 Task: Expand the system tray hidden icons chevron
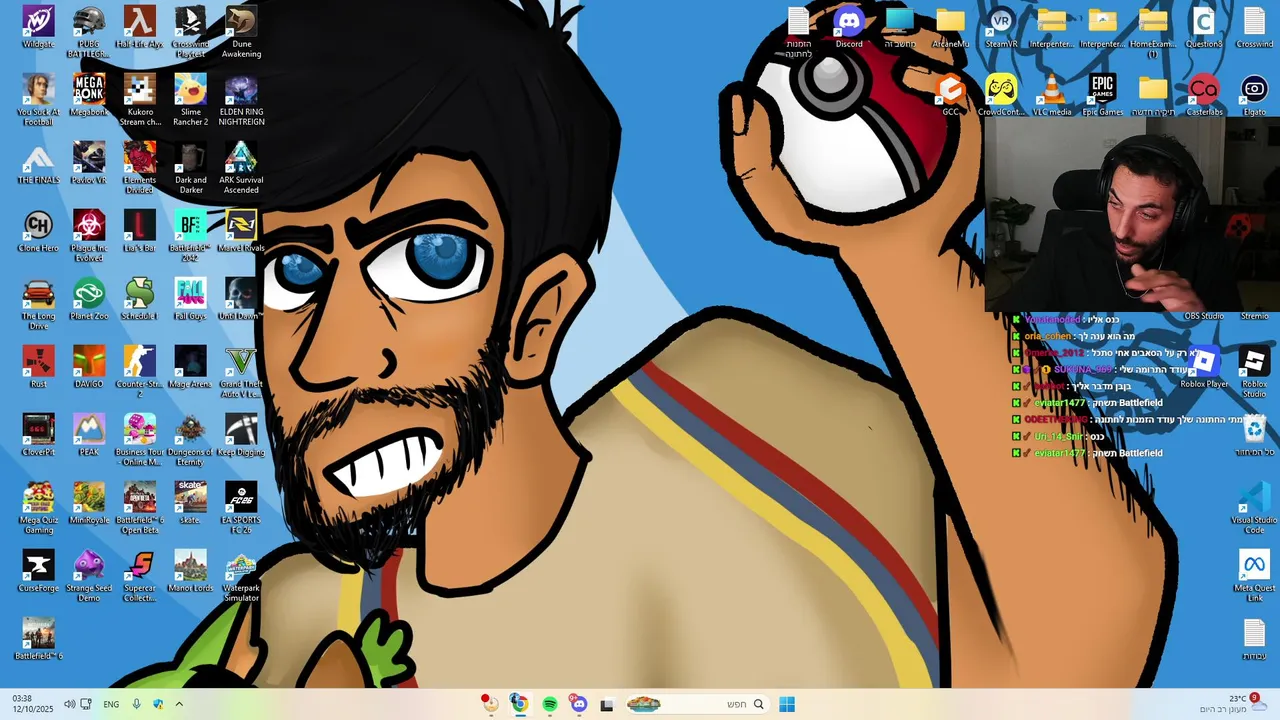click(x=179, y=704)
